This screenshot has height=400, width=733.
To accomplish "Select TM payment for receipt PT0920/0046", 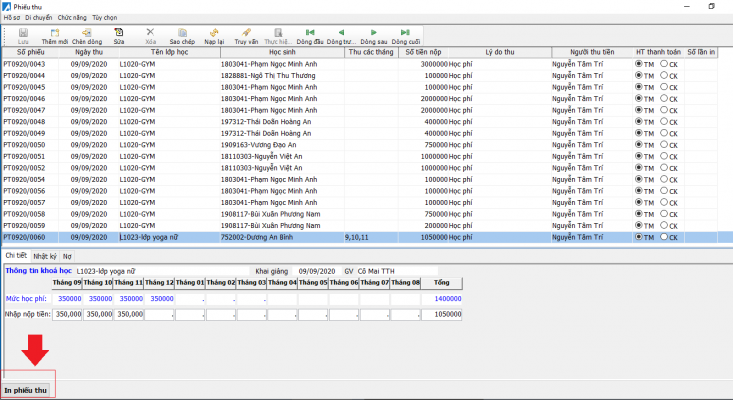I will [x=639, y=98].
